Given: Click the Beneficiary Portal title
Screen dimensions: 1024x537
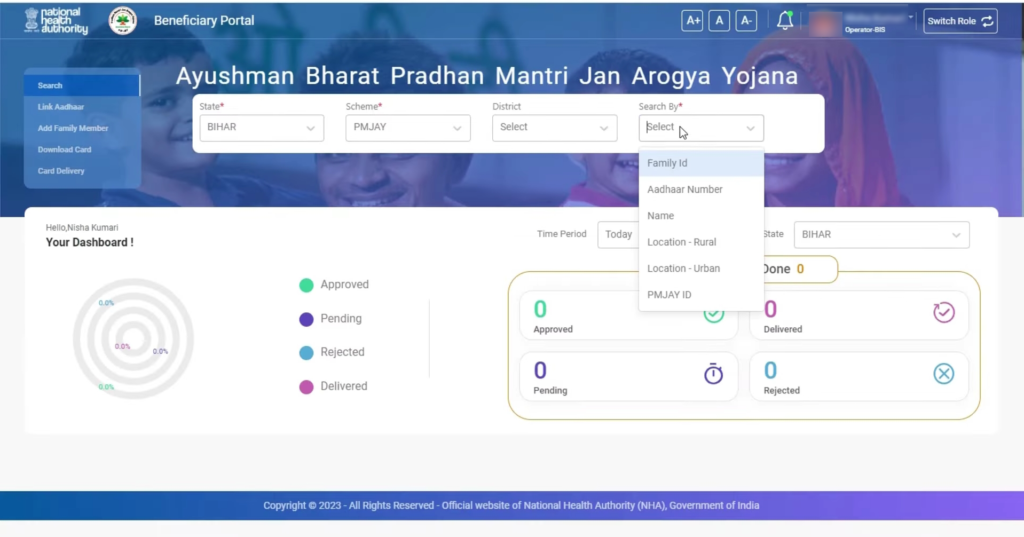Looking at the screenshot, I should [x=204, y=20].
